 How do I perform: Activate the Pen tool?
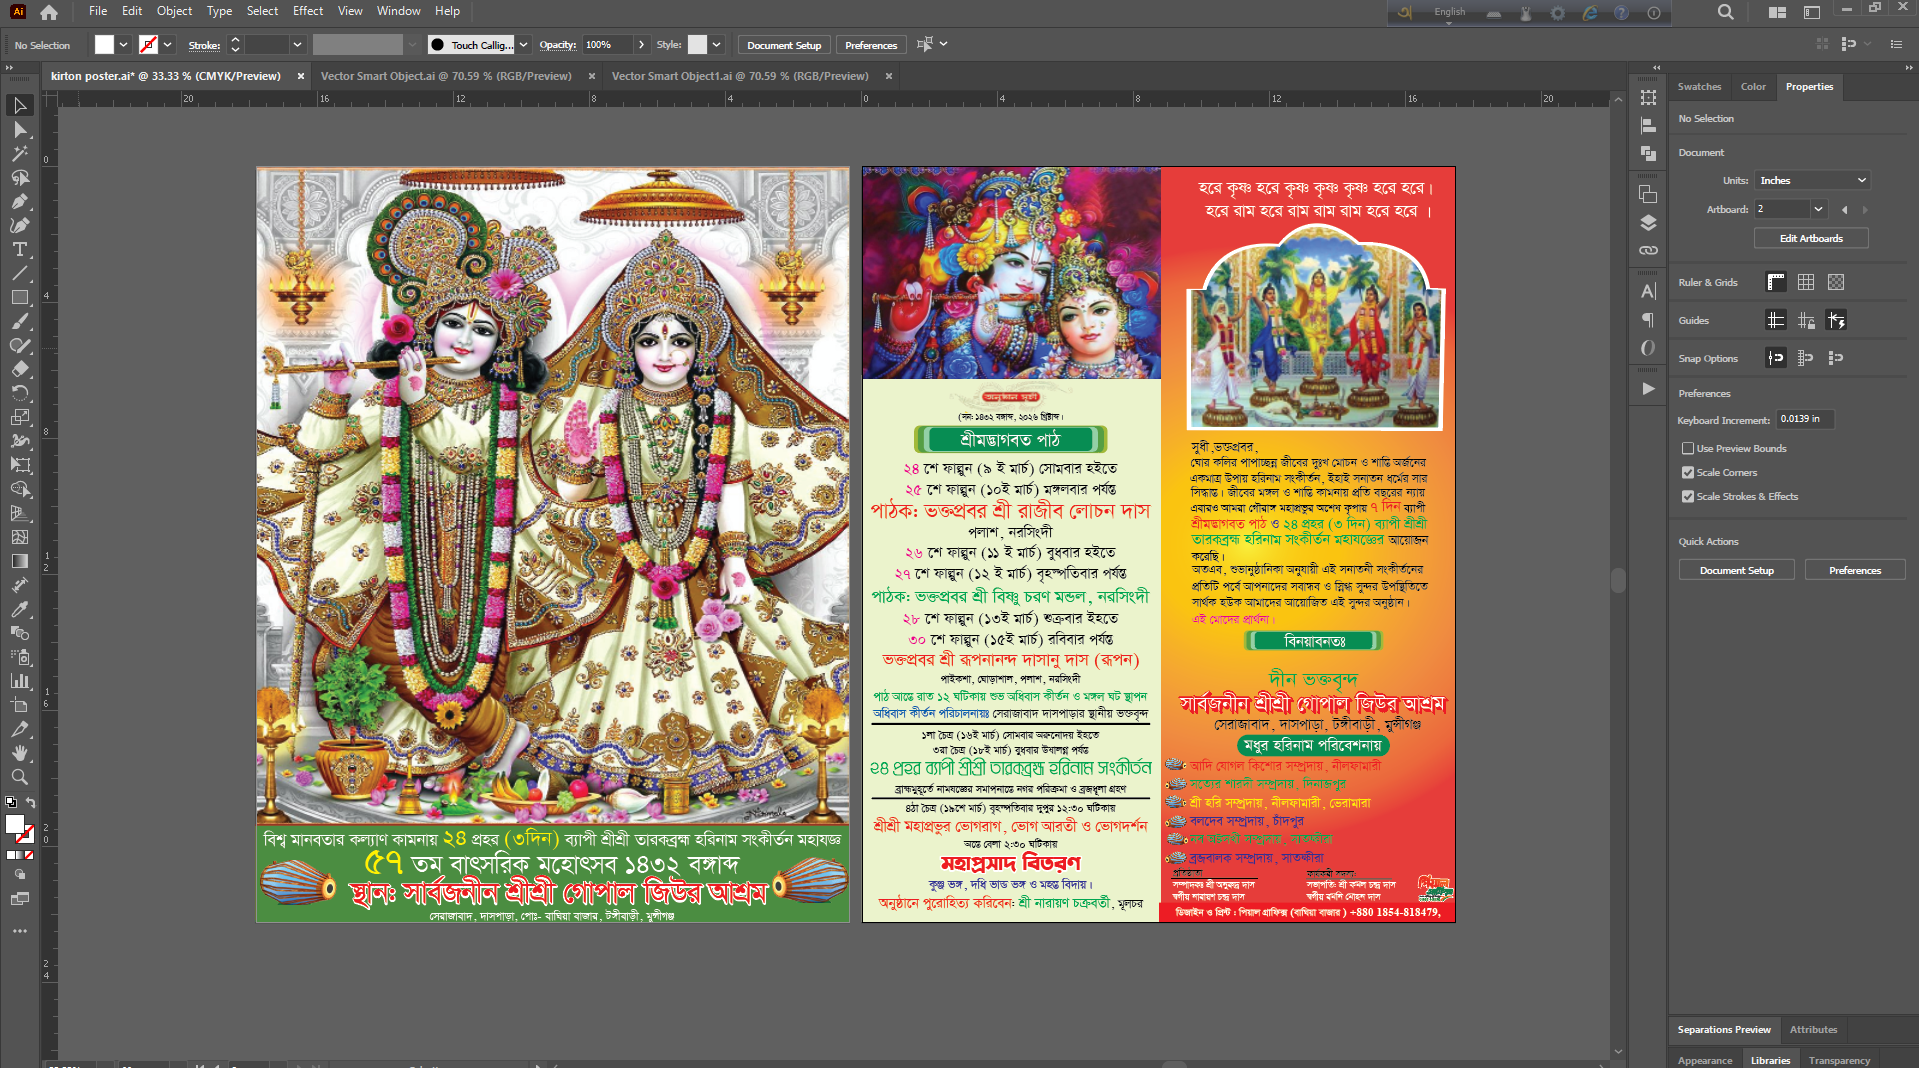[20, 201]
